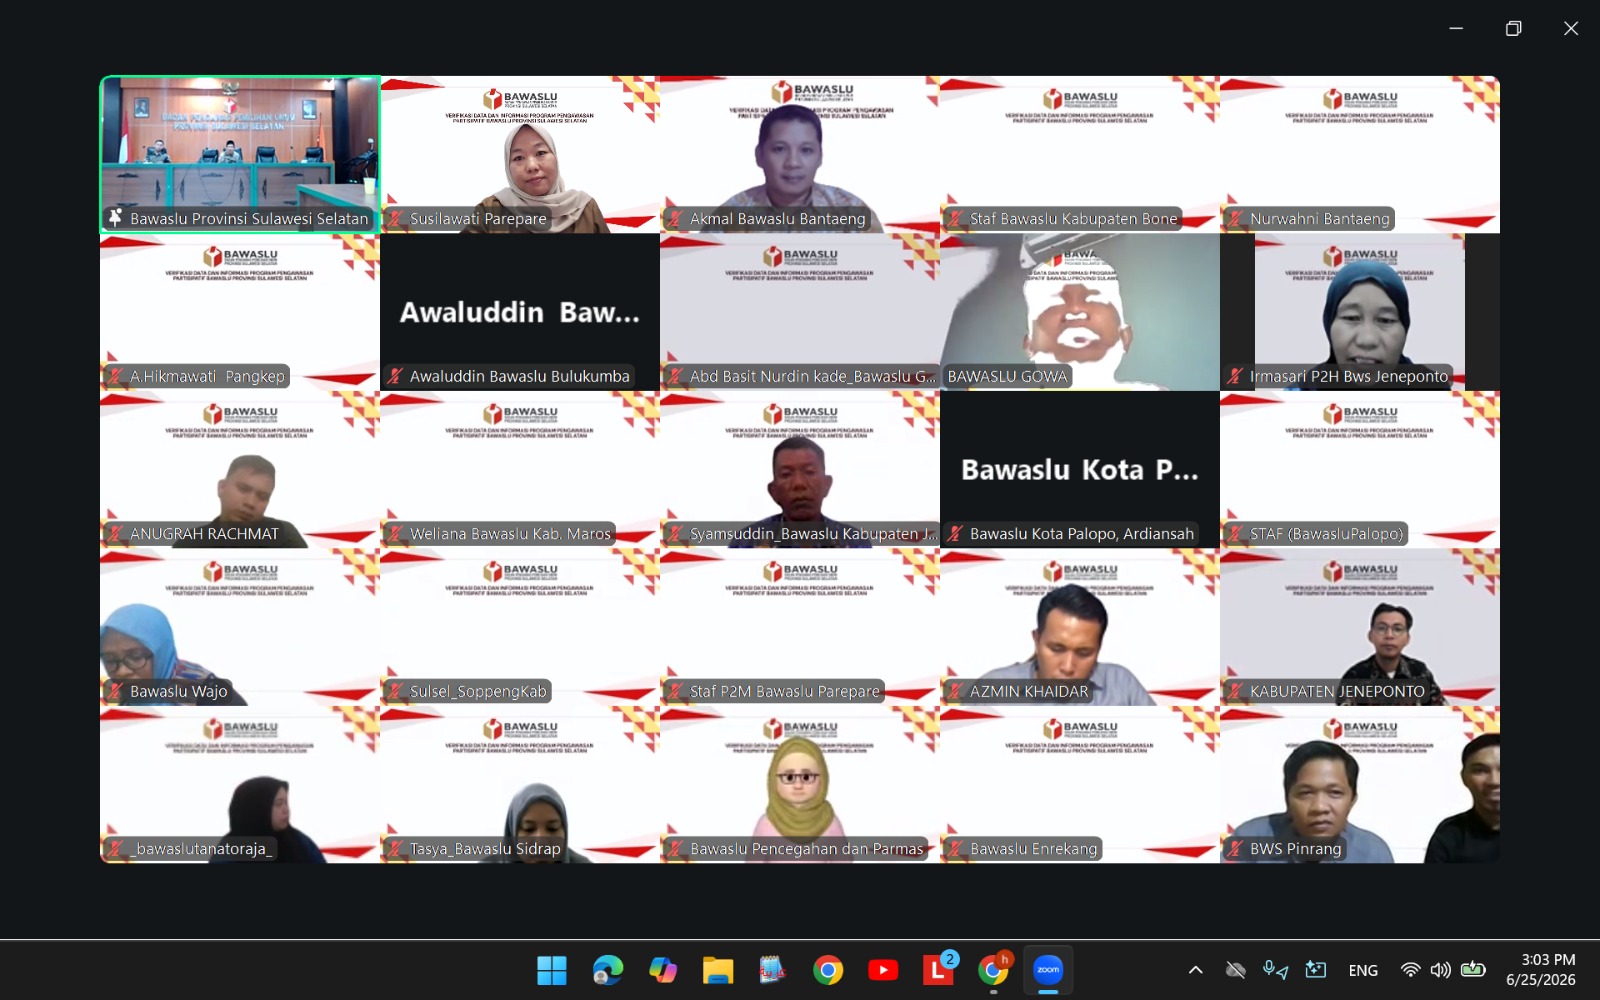Viewport: 1600px width, 1000px height.
Task: Open Copilot icon in the taskbar
Action: coord(662,970)
